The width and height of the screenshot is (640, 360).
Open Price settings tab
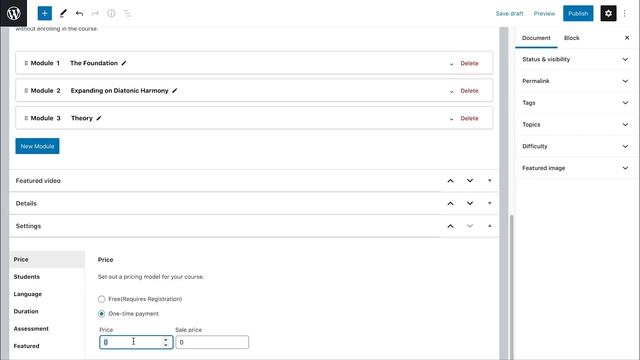tap(47, 260)
